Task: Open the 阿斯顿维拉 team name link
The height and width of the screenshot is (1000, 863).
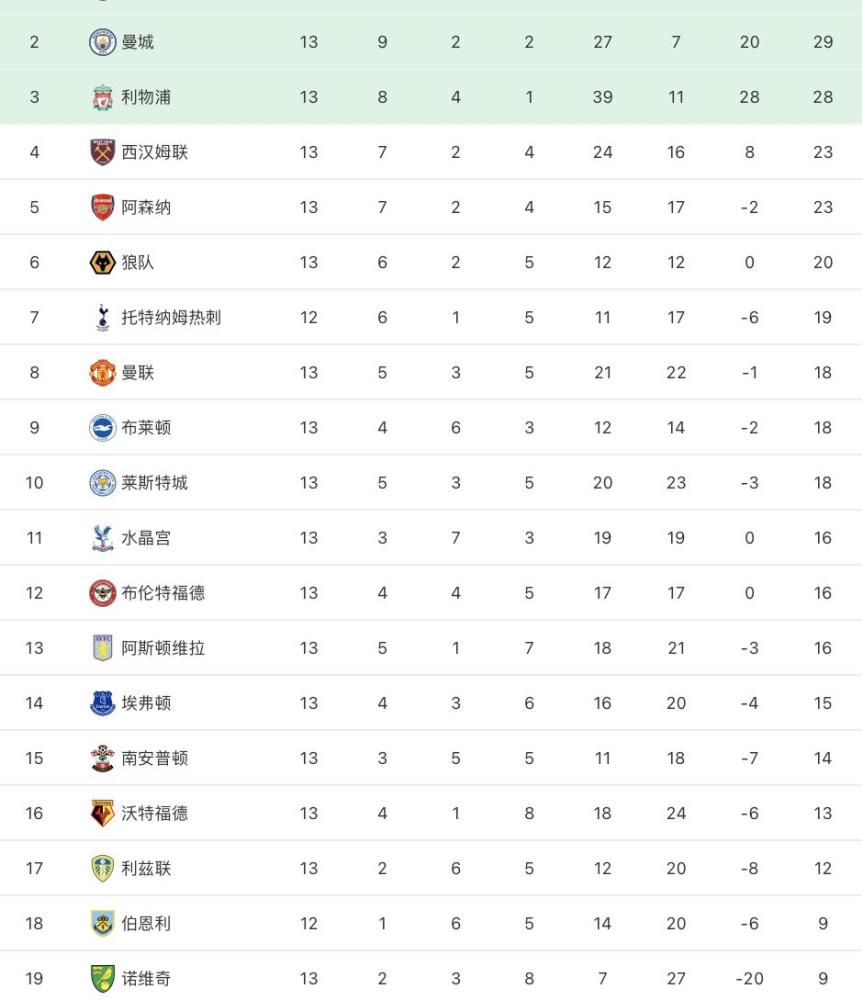Action: pyautogui.click(x=163, y=648)
